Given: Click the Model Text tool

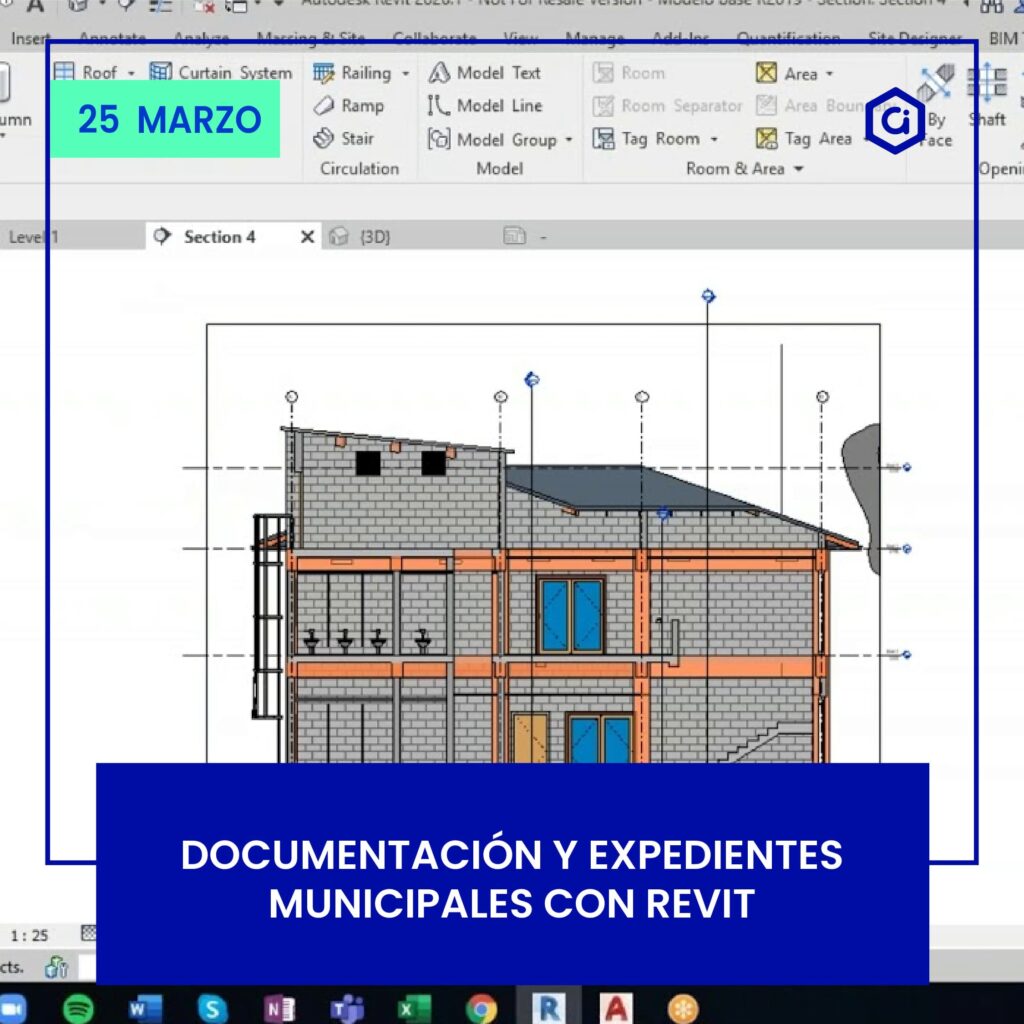Looking at the screenshot, I should click(x=485, y=73).
